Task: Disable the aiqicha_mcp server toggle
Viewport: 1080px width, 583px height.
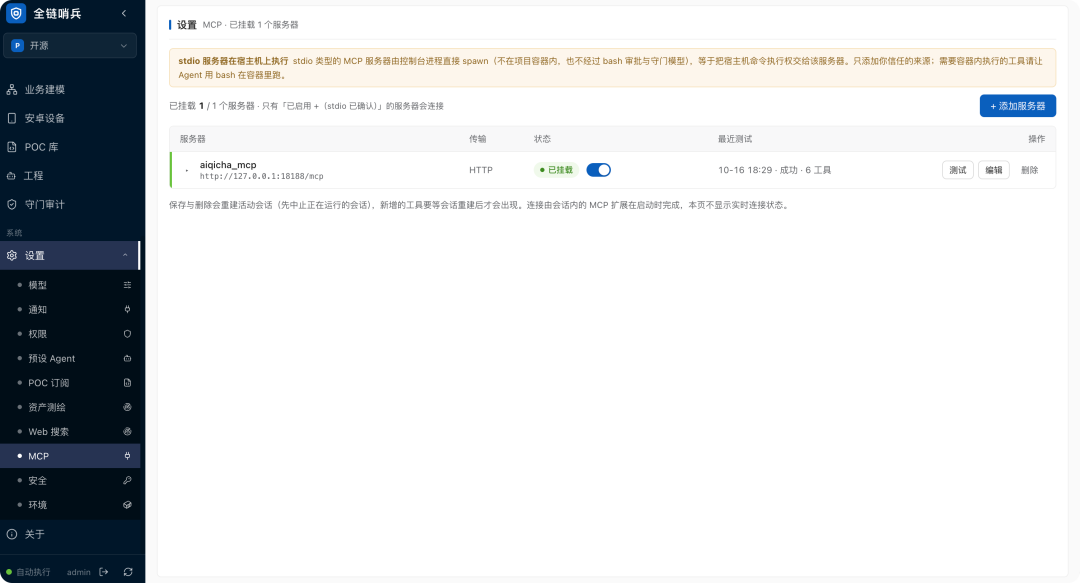Action: click(599, 170)
